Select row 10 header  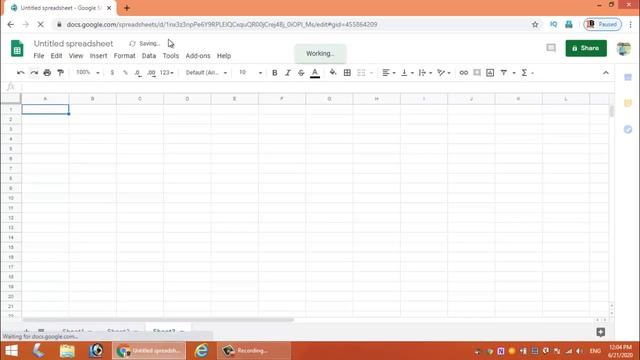pyautogui.click(x=11, y=198)
